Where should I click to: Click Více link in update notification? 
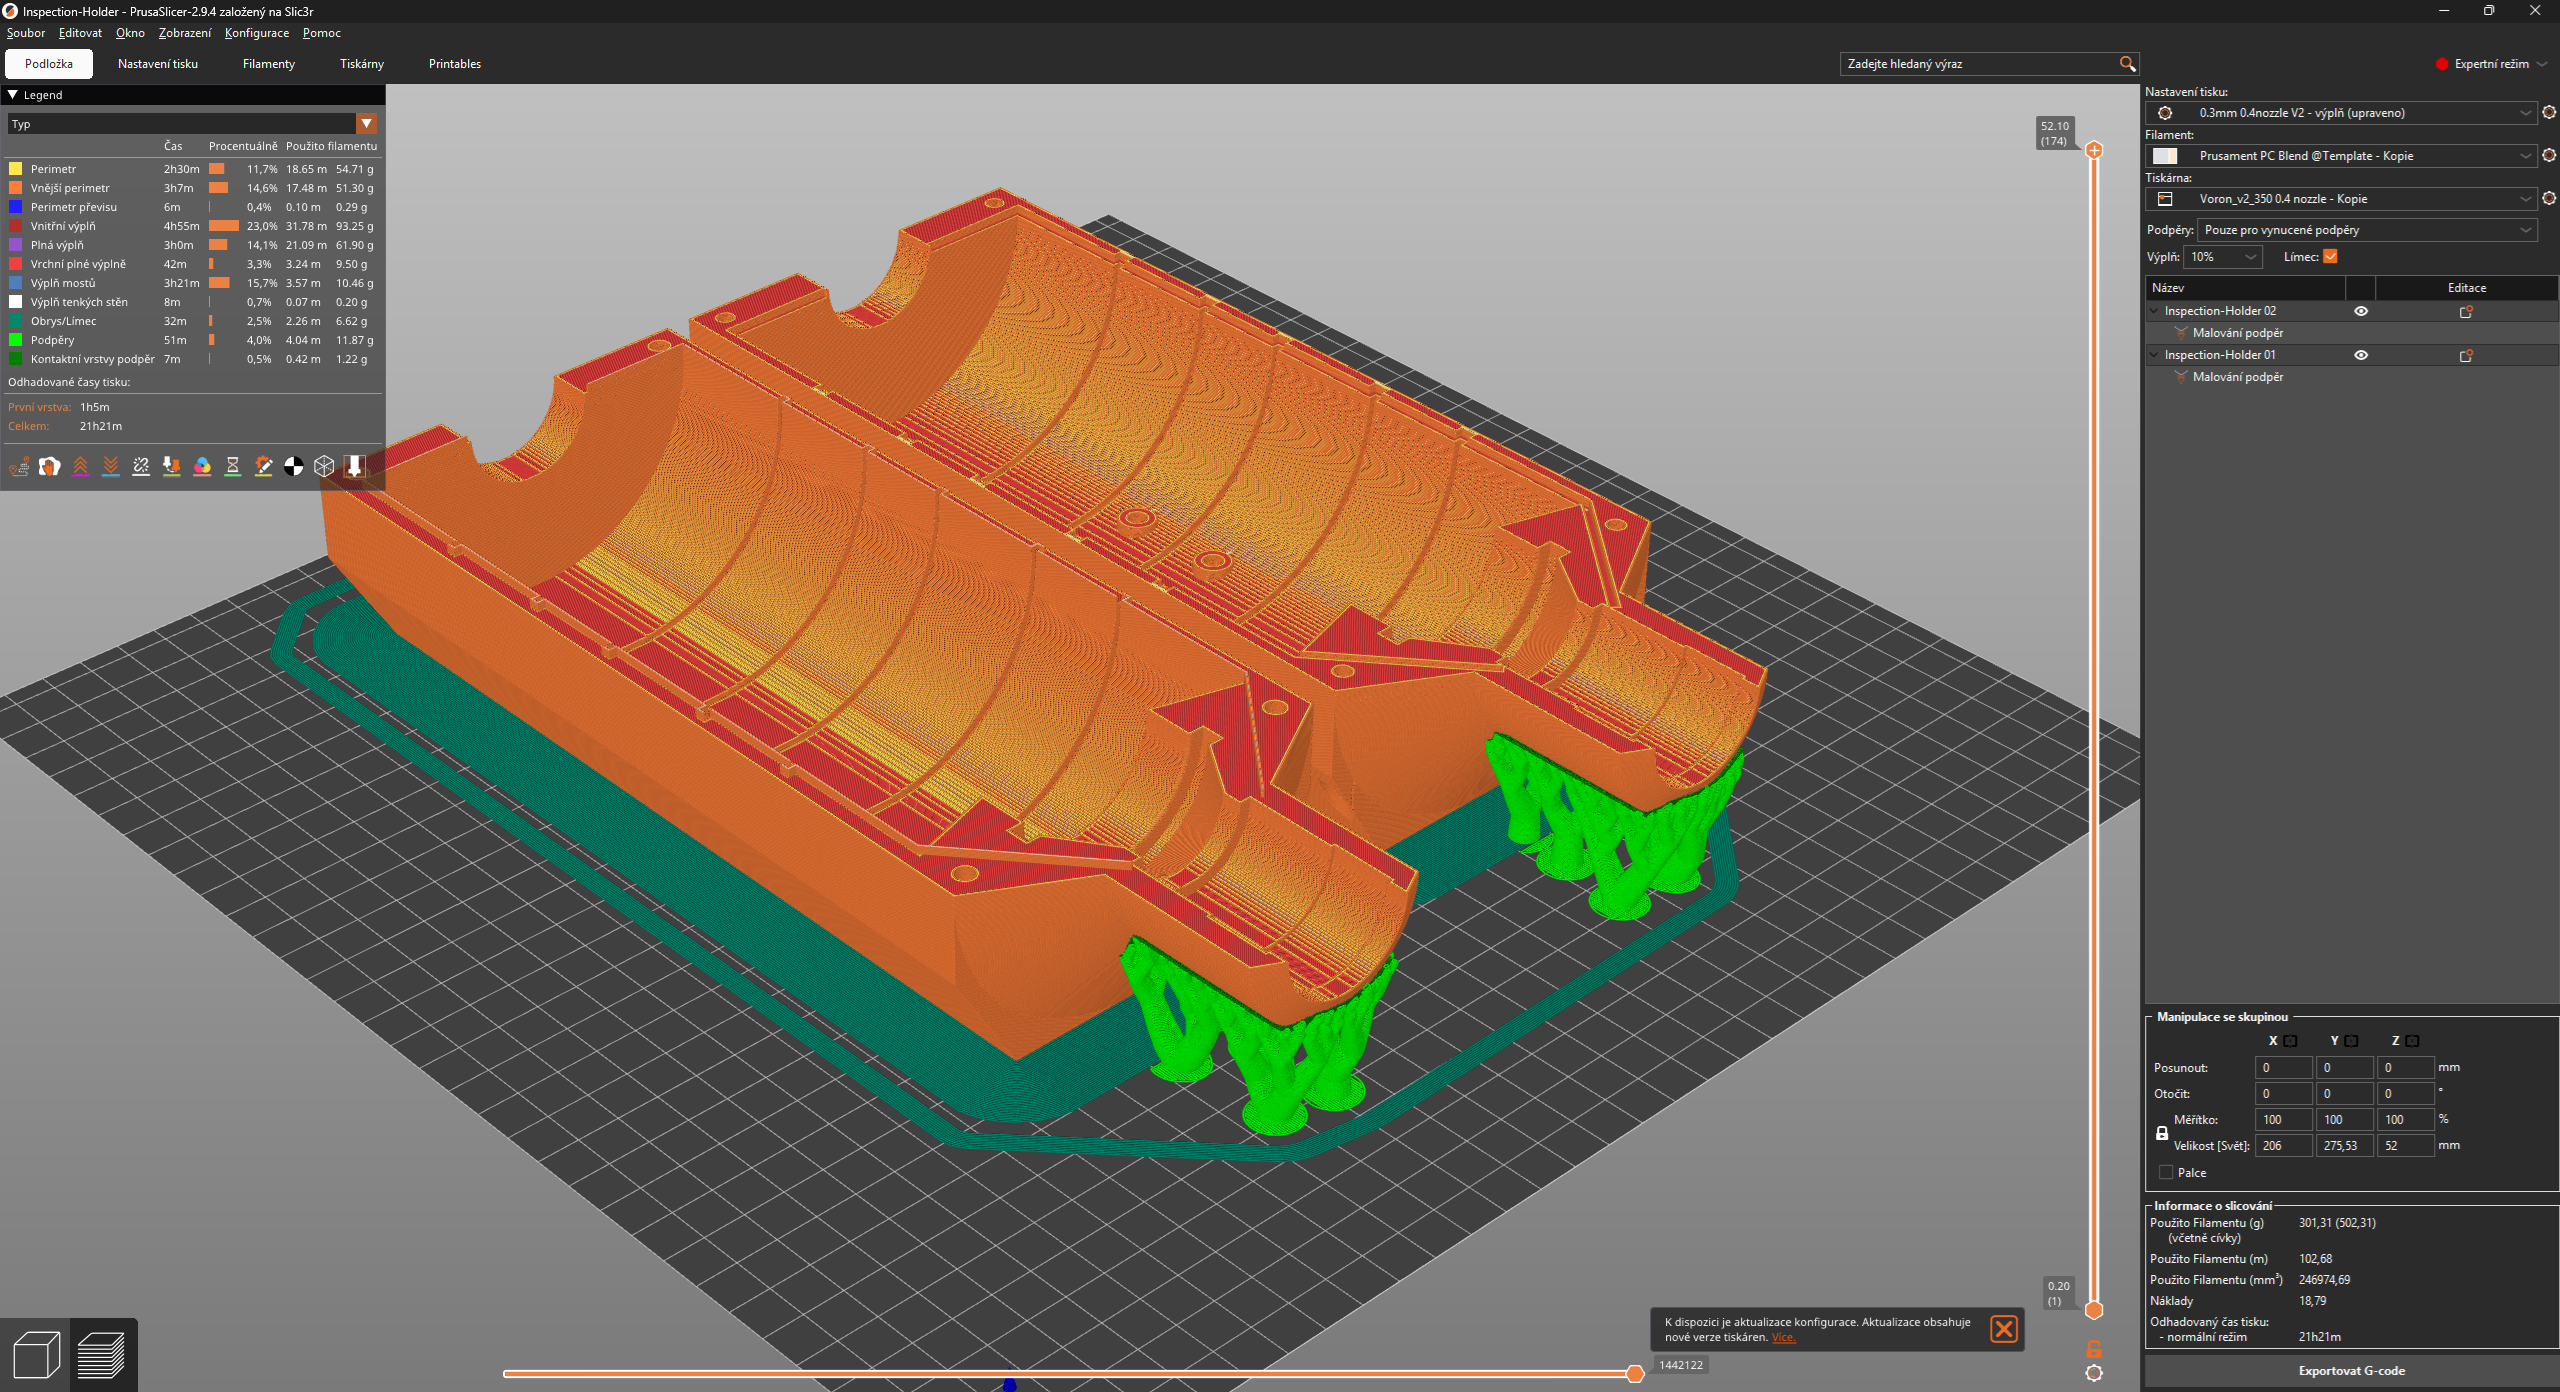(1783, 1337)
